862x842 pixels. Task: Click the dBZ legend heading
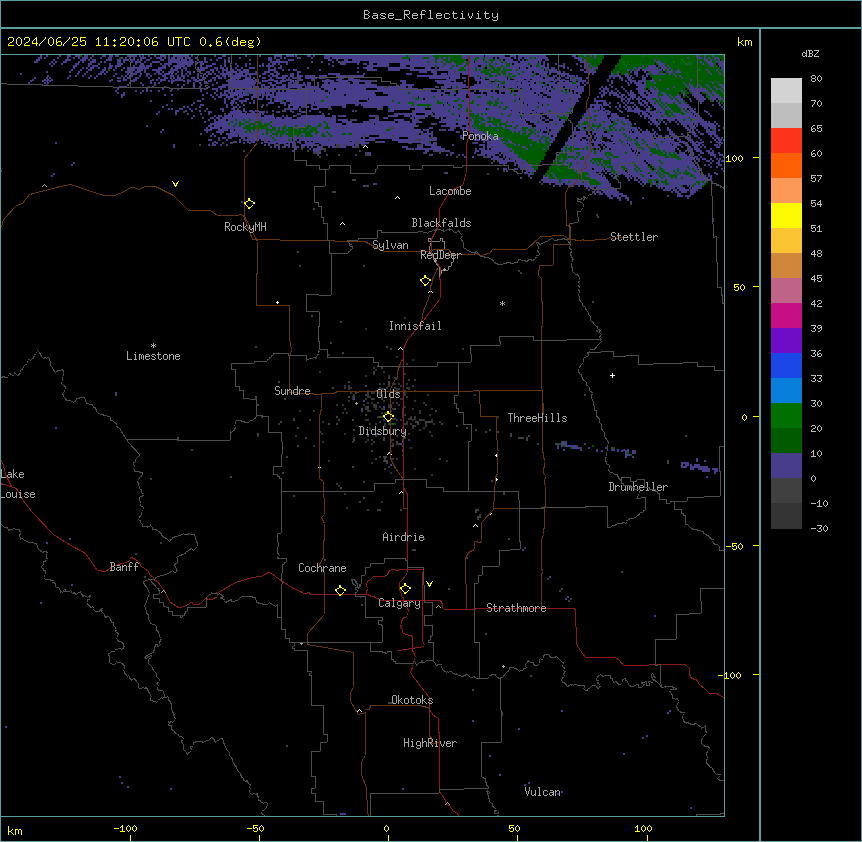point(810,53)
